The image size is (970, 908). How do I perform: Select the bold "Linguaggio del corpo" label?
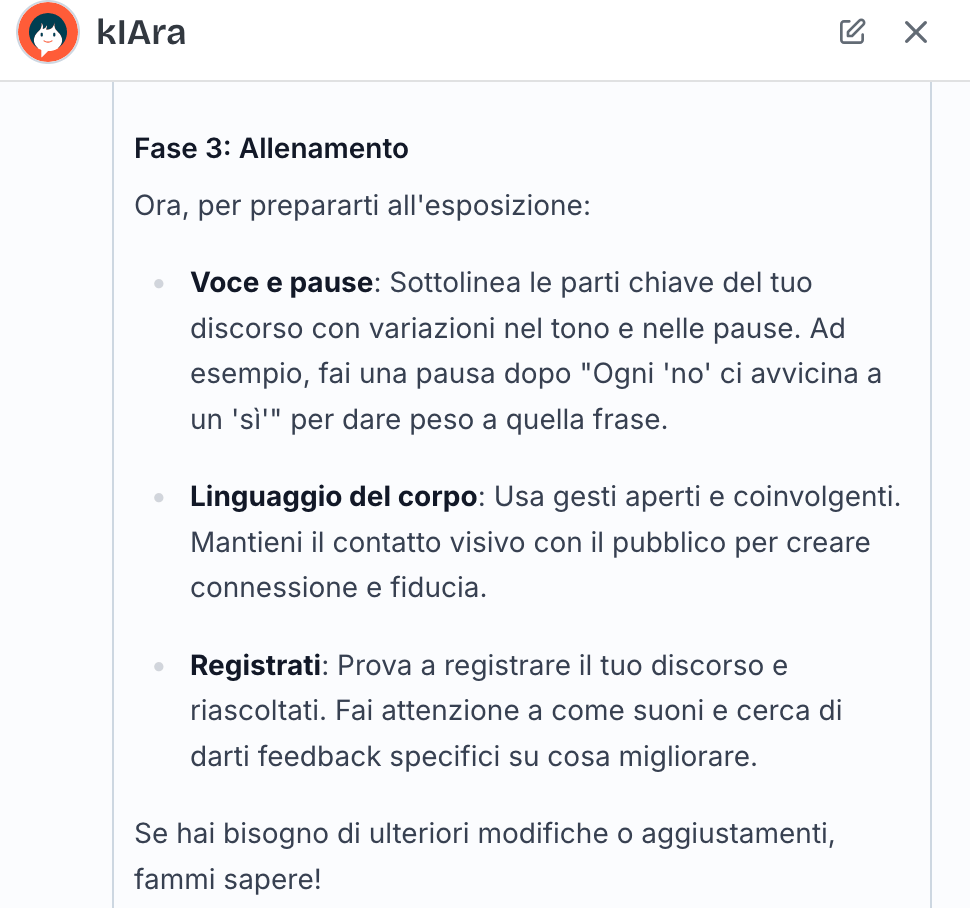coord(333,497)
